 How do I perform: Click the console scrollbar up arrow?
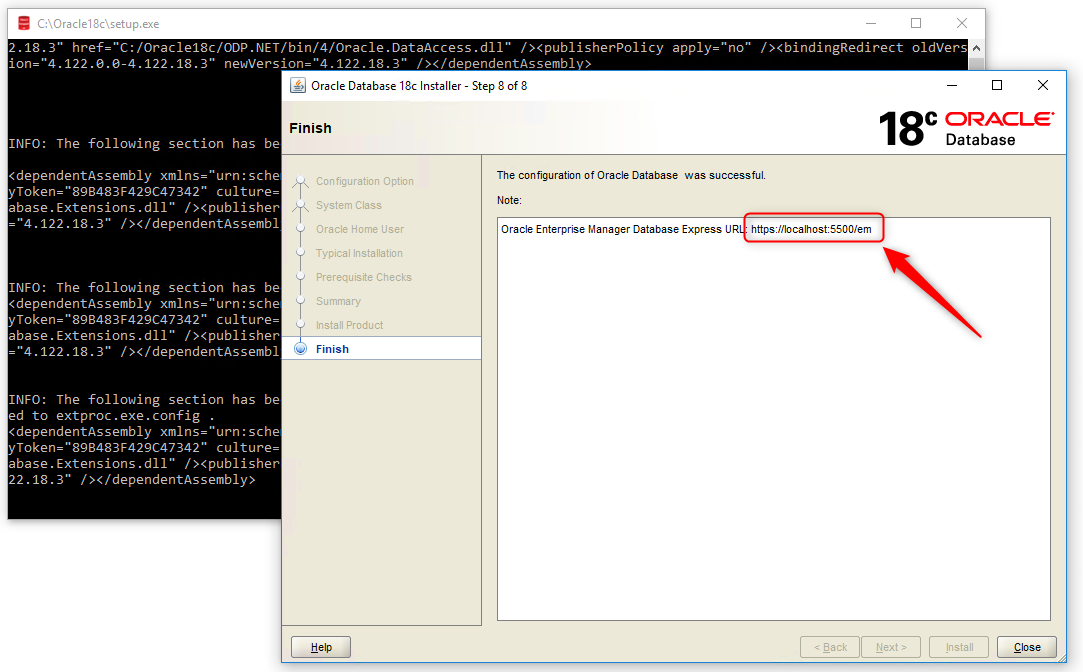976,48
